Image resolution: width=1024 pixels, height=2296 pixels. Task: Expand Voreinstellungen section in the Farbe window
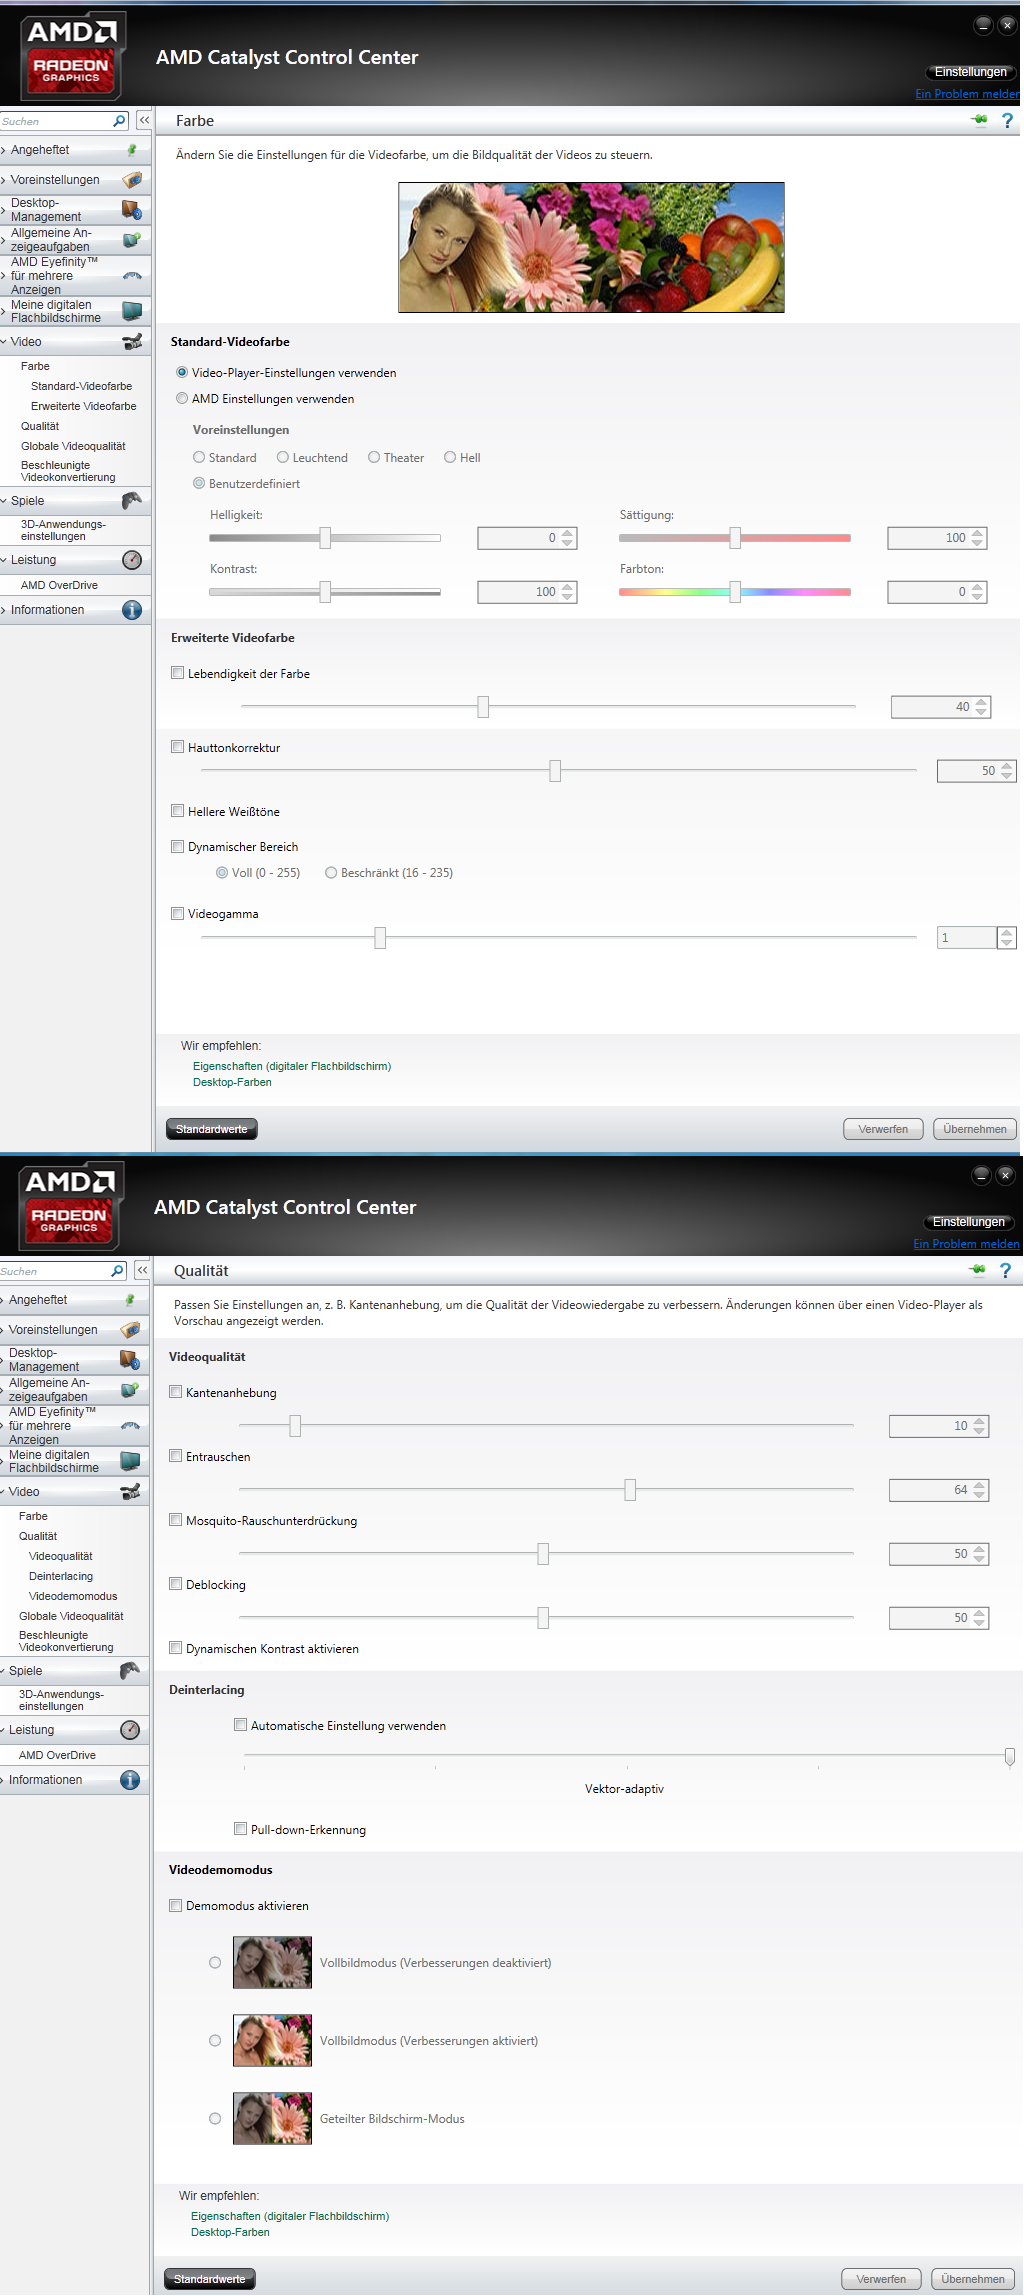[4, 181]
